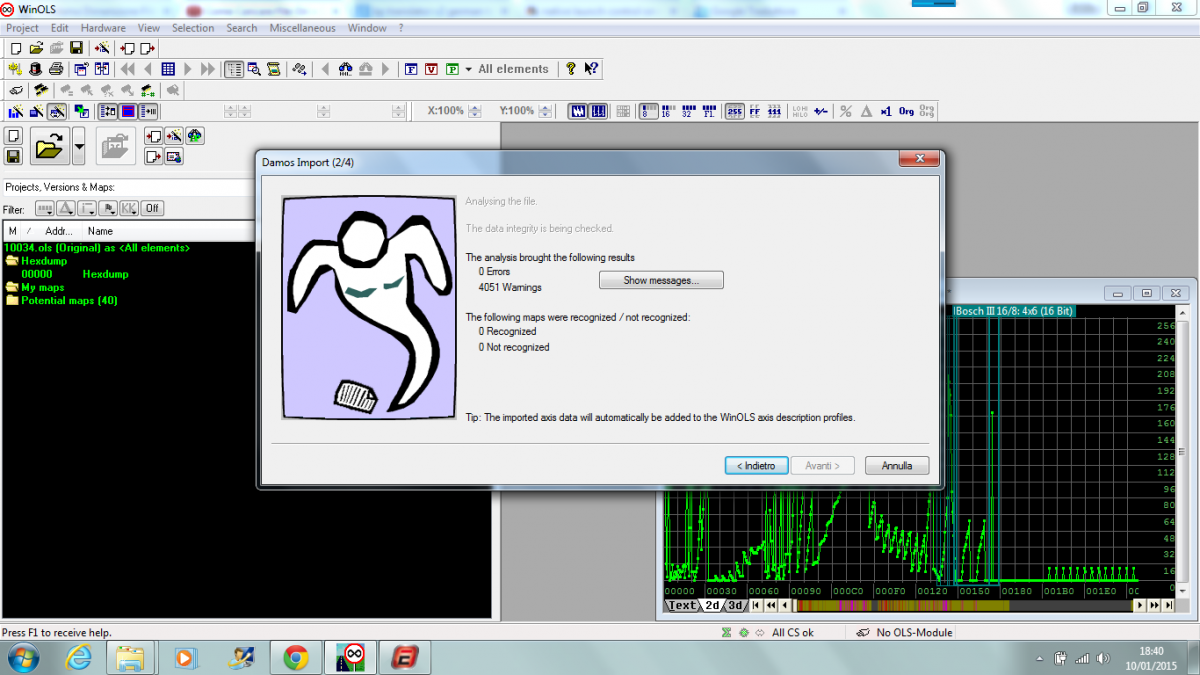Click the Org original values icon
1200x675 pixels.
point(906,111)
